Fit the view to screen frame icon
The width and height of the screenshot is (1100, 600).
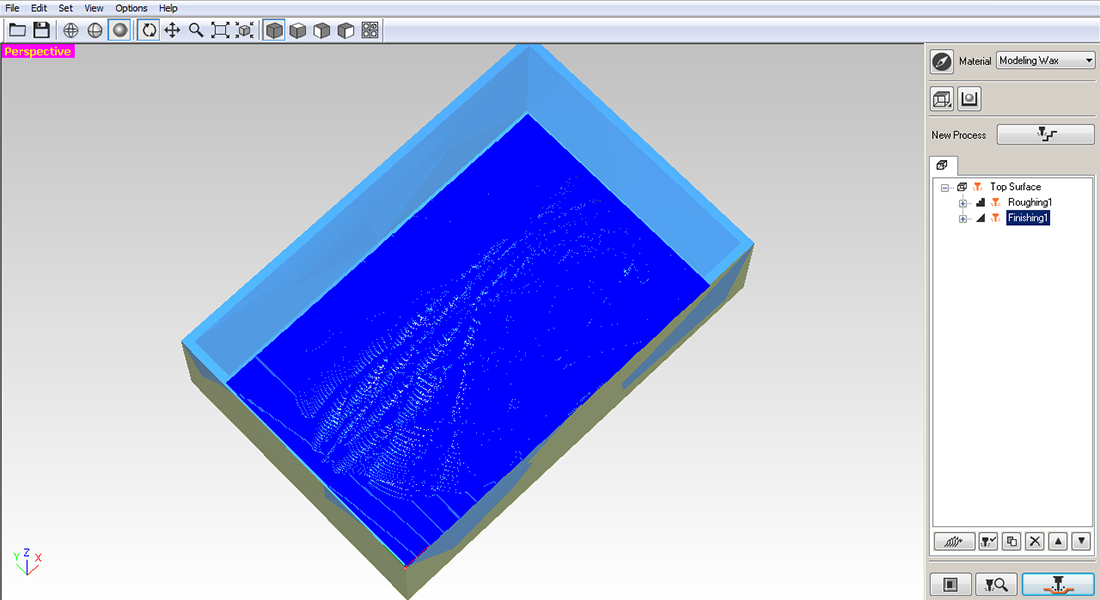pos(220,30)
